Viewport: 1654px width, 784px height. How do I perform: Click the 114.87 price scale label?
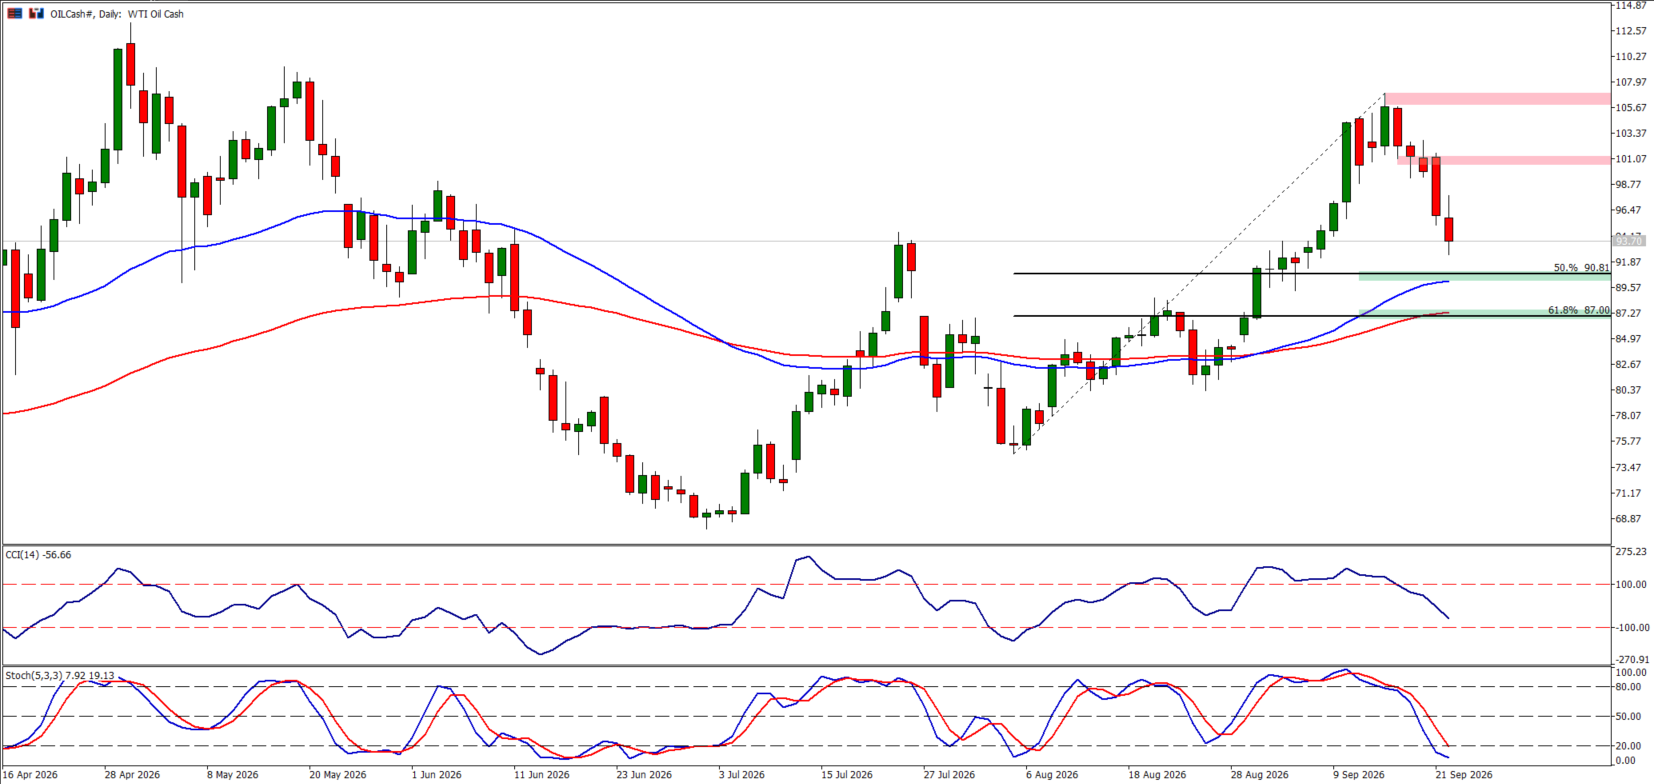(1630, 6)
